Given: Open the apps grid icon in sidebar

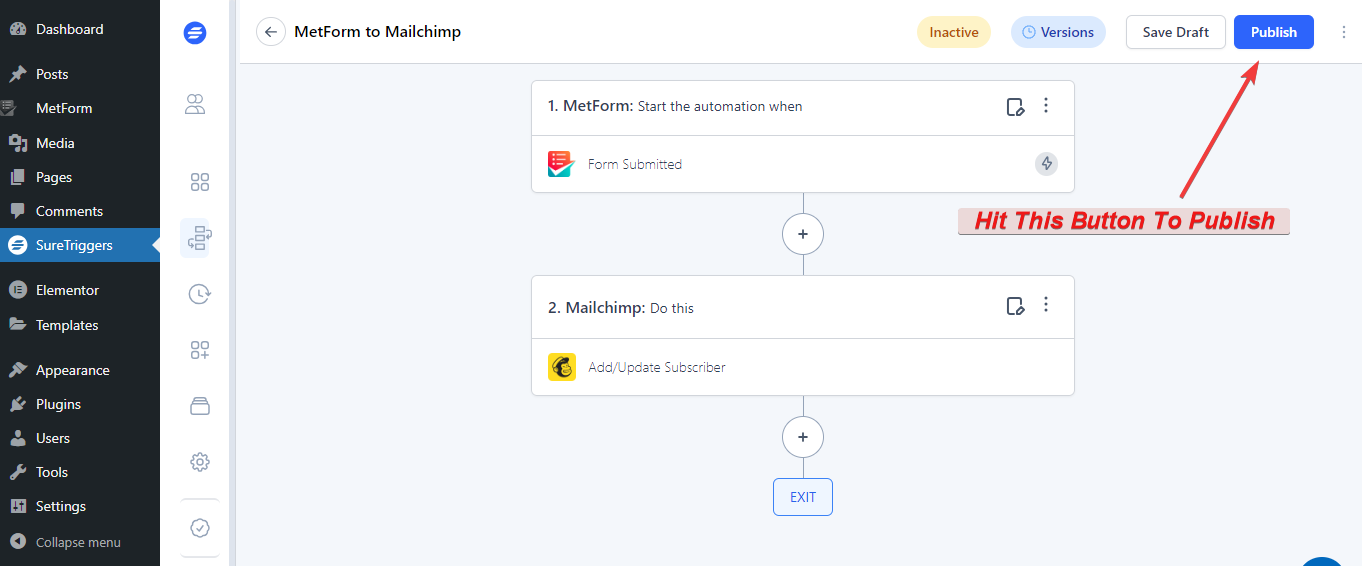Looking at the screenshot, I should [x=199, y=182].
